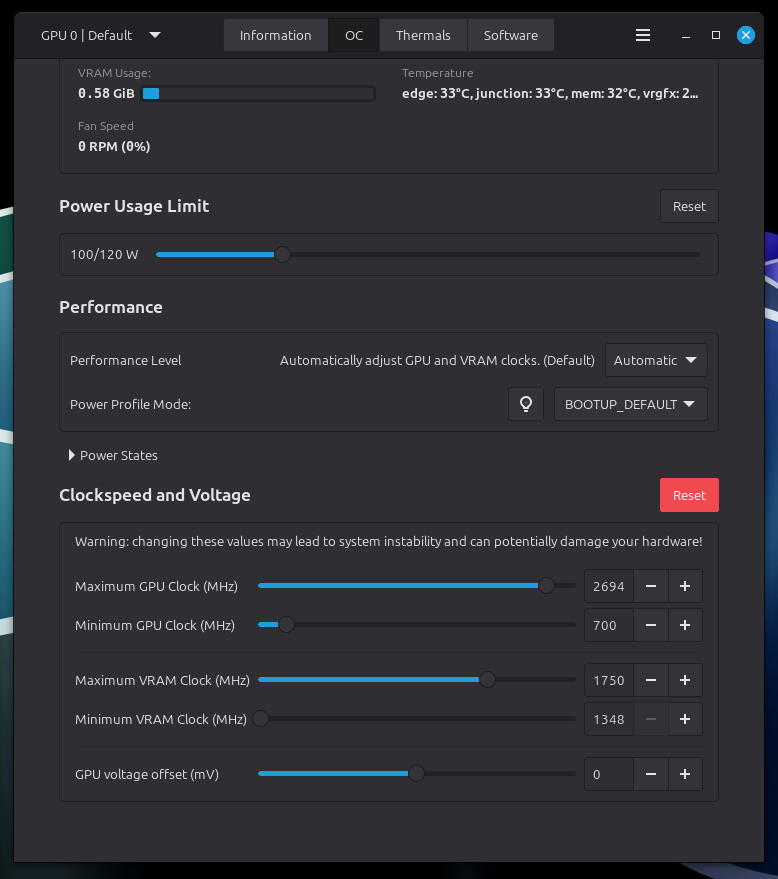Go to the Thermals tab
The width and height of the screenshot is (778, 879).
[x=423, y=35]
